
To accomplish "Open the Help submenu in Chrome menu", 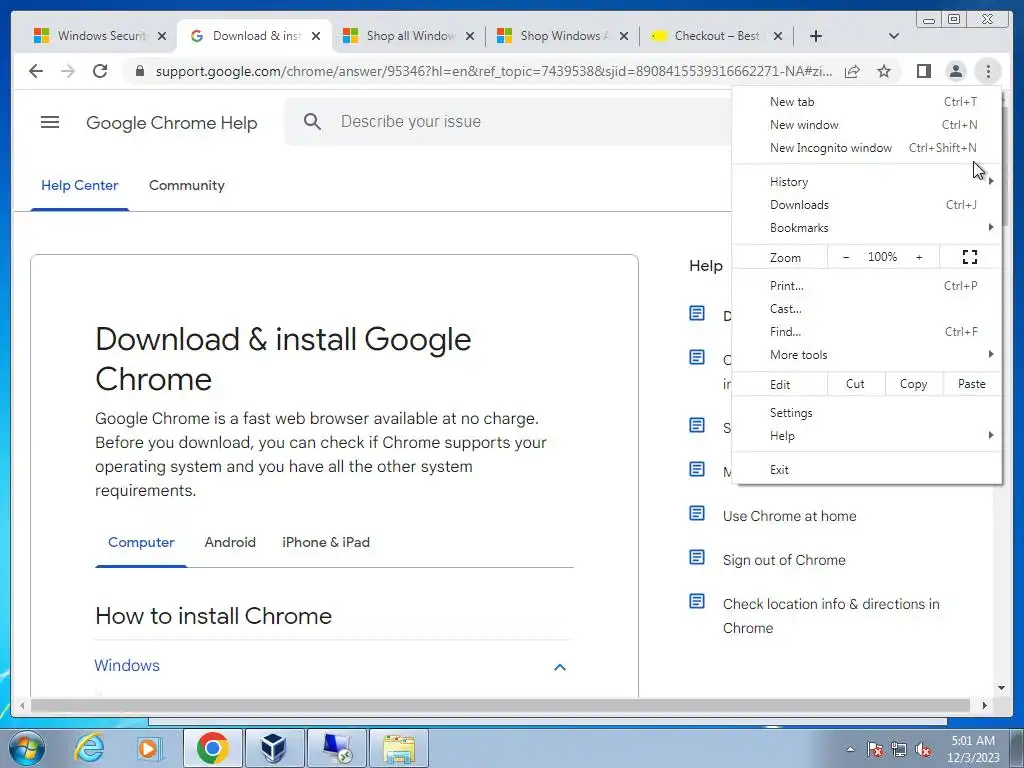I will [x=867, y=436].
